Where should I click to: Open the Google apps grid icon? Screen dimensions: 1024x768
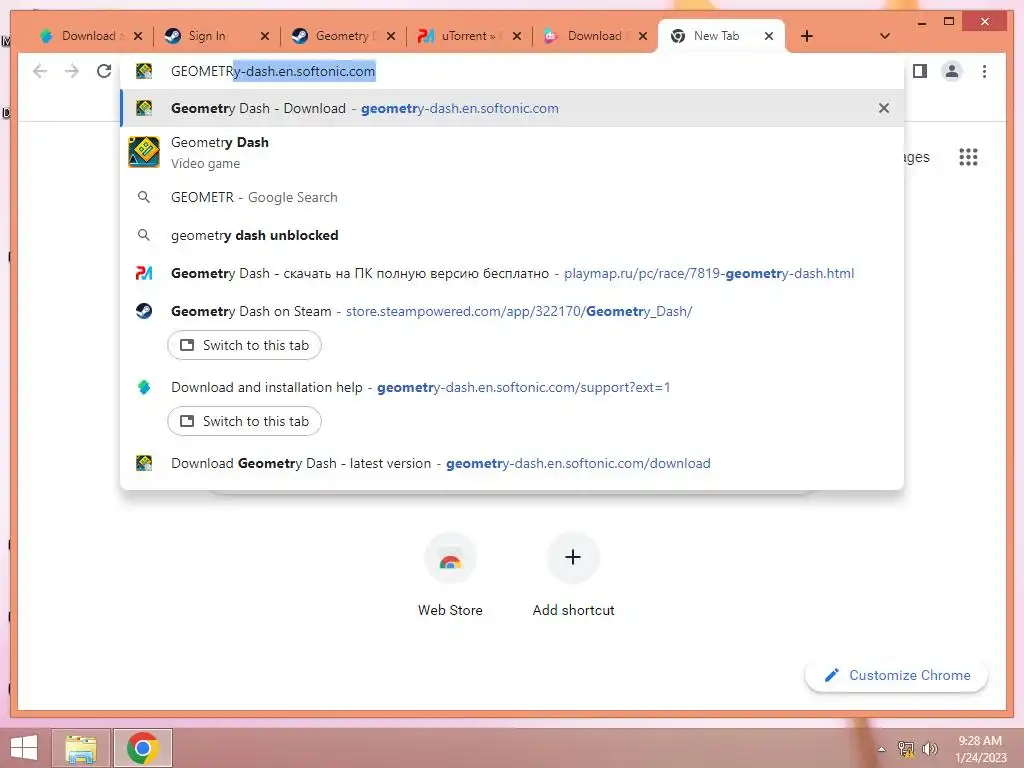968,157
